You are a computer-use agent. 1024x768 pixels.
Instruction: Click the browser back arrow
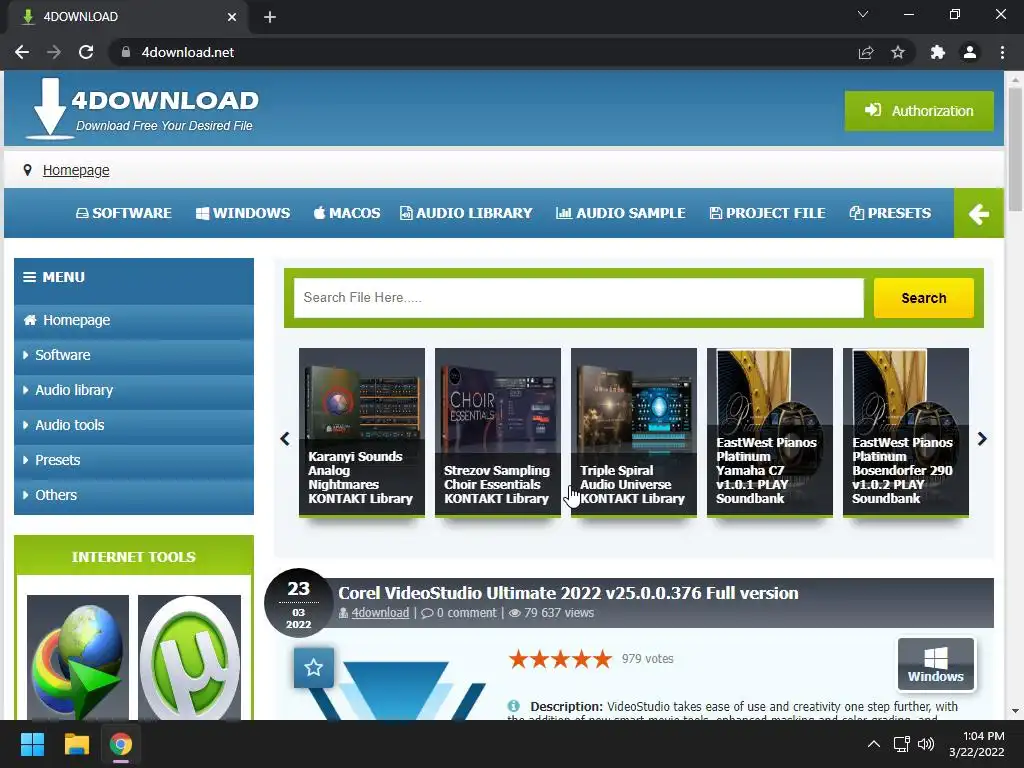click(22, 52)
